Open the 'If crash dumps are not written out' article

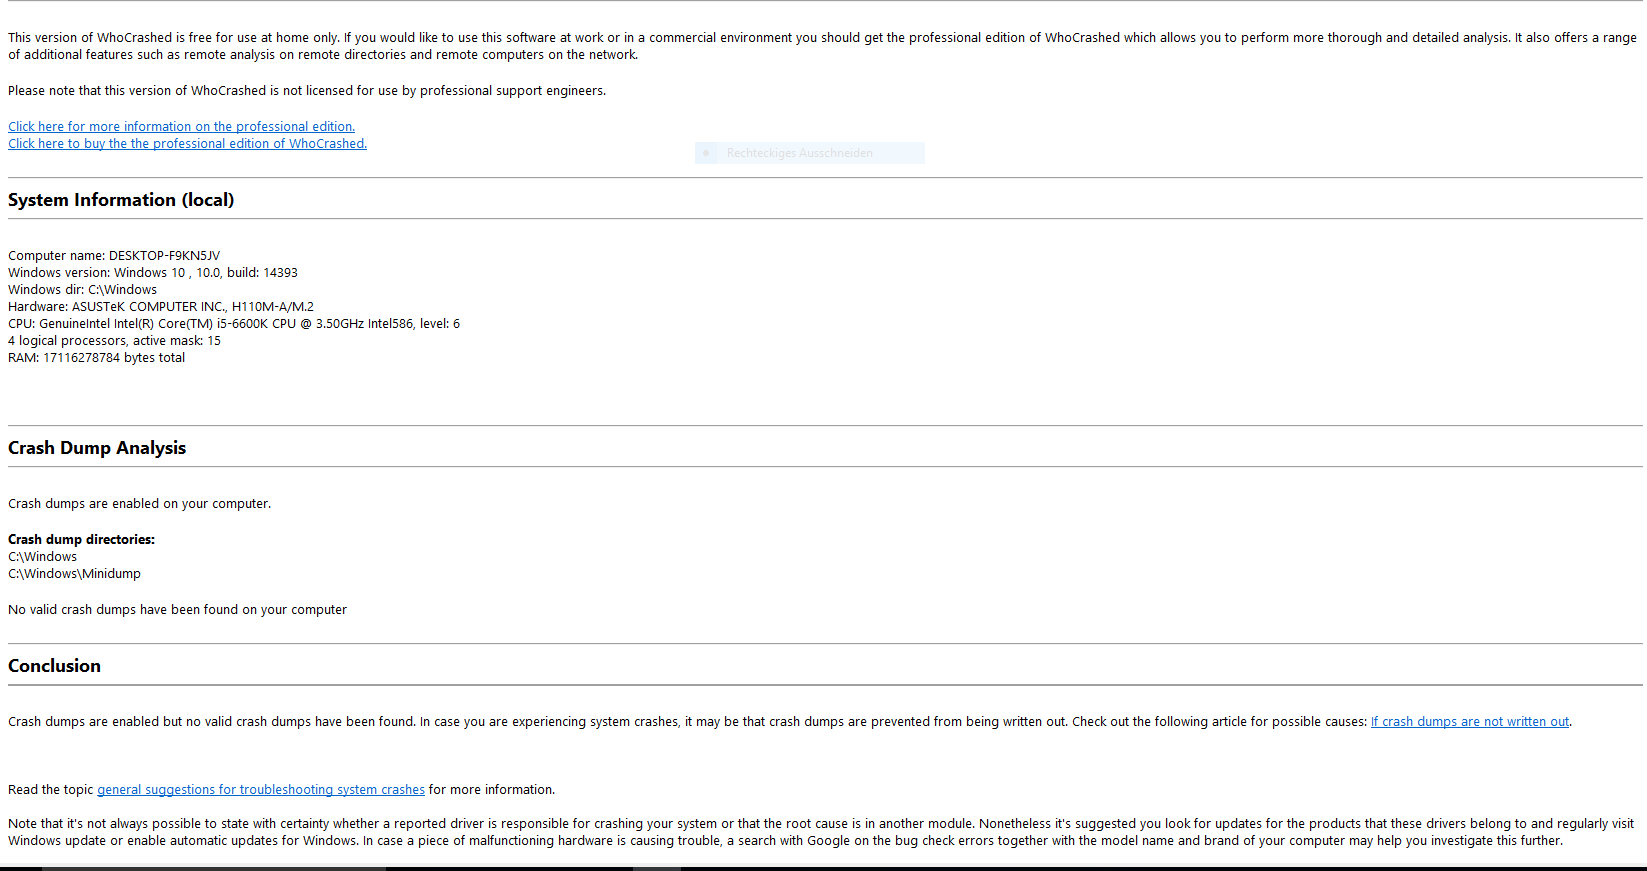[x=1469, y=722]
